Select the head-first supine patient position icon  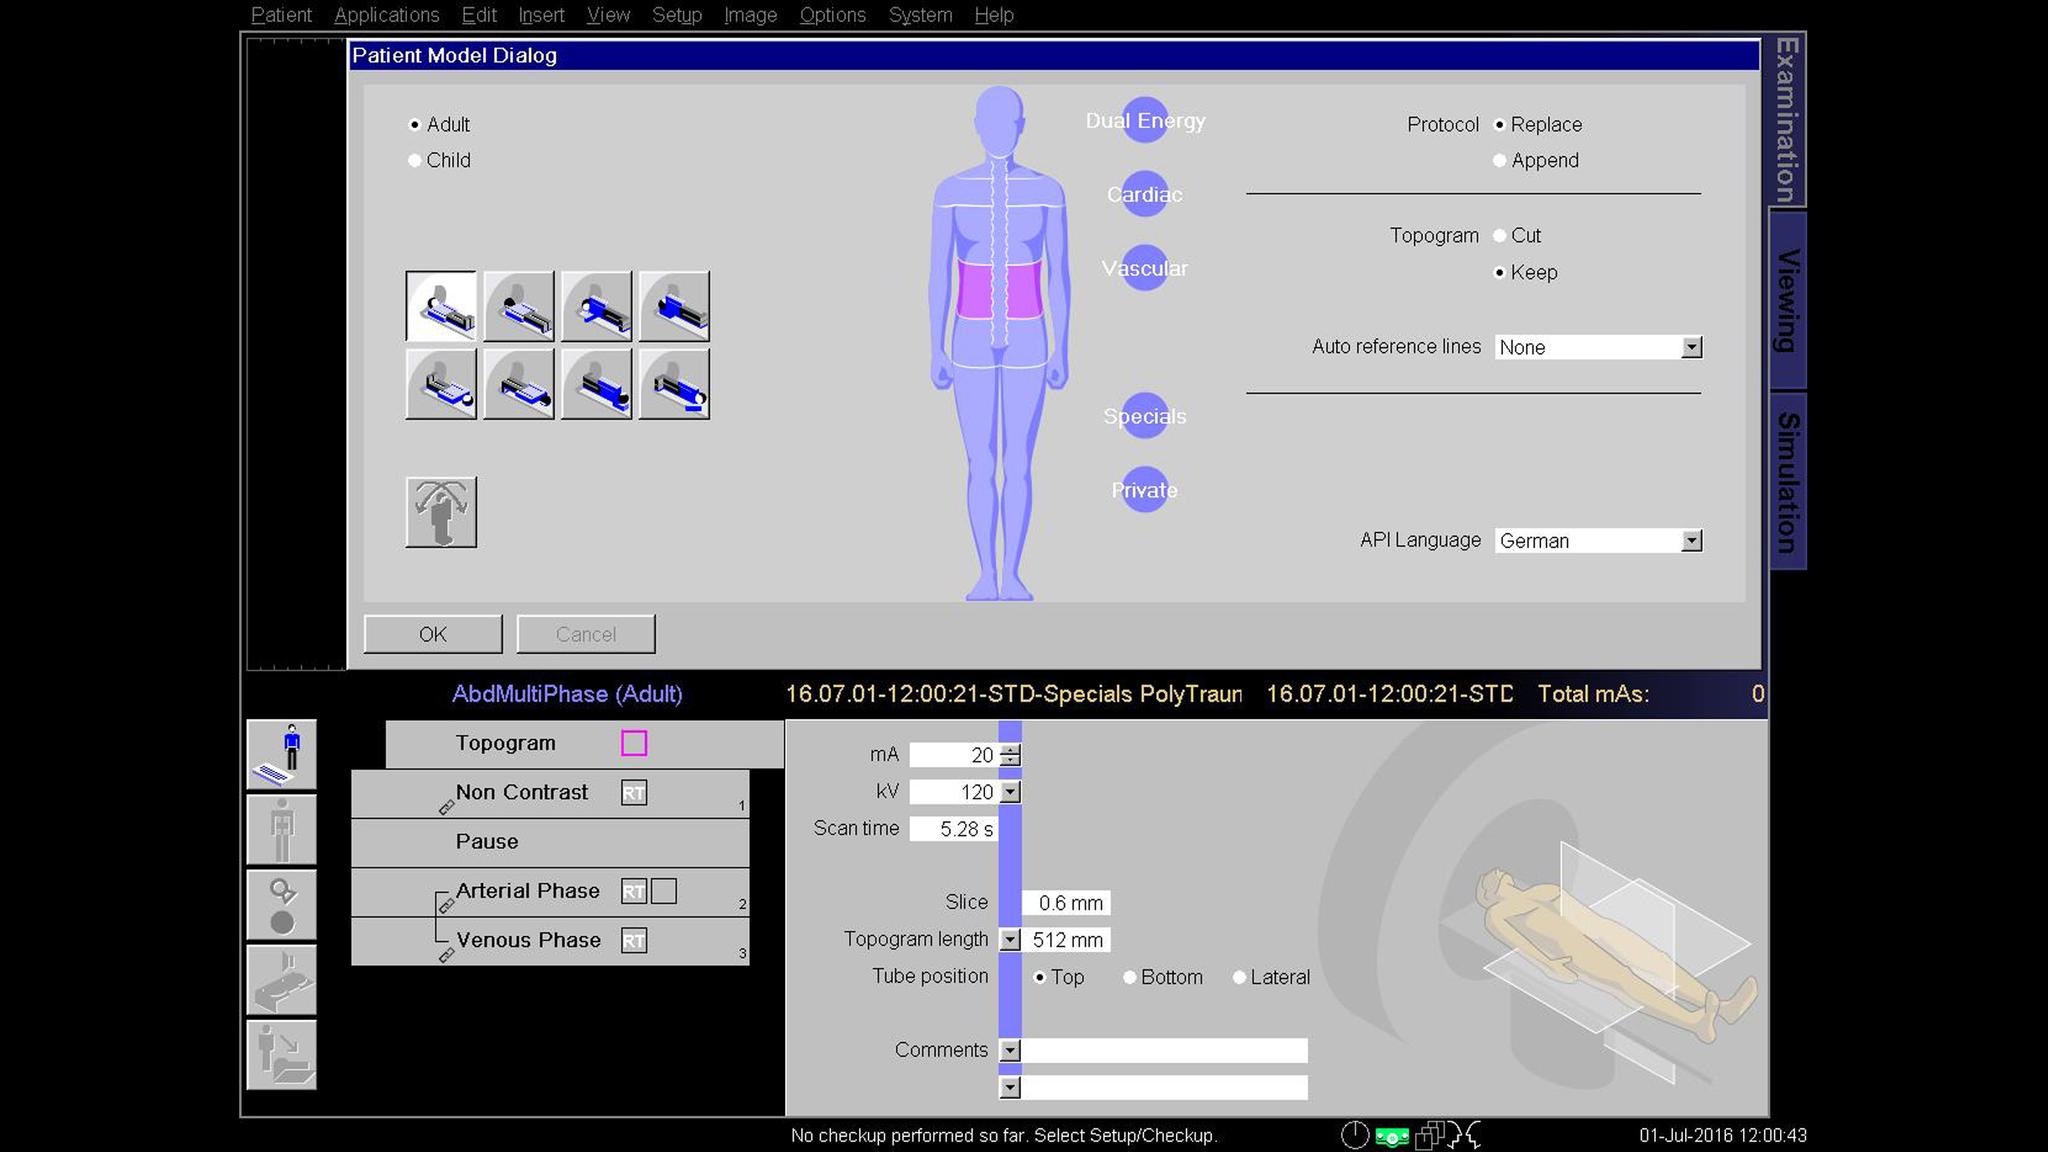click(441, 307)
